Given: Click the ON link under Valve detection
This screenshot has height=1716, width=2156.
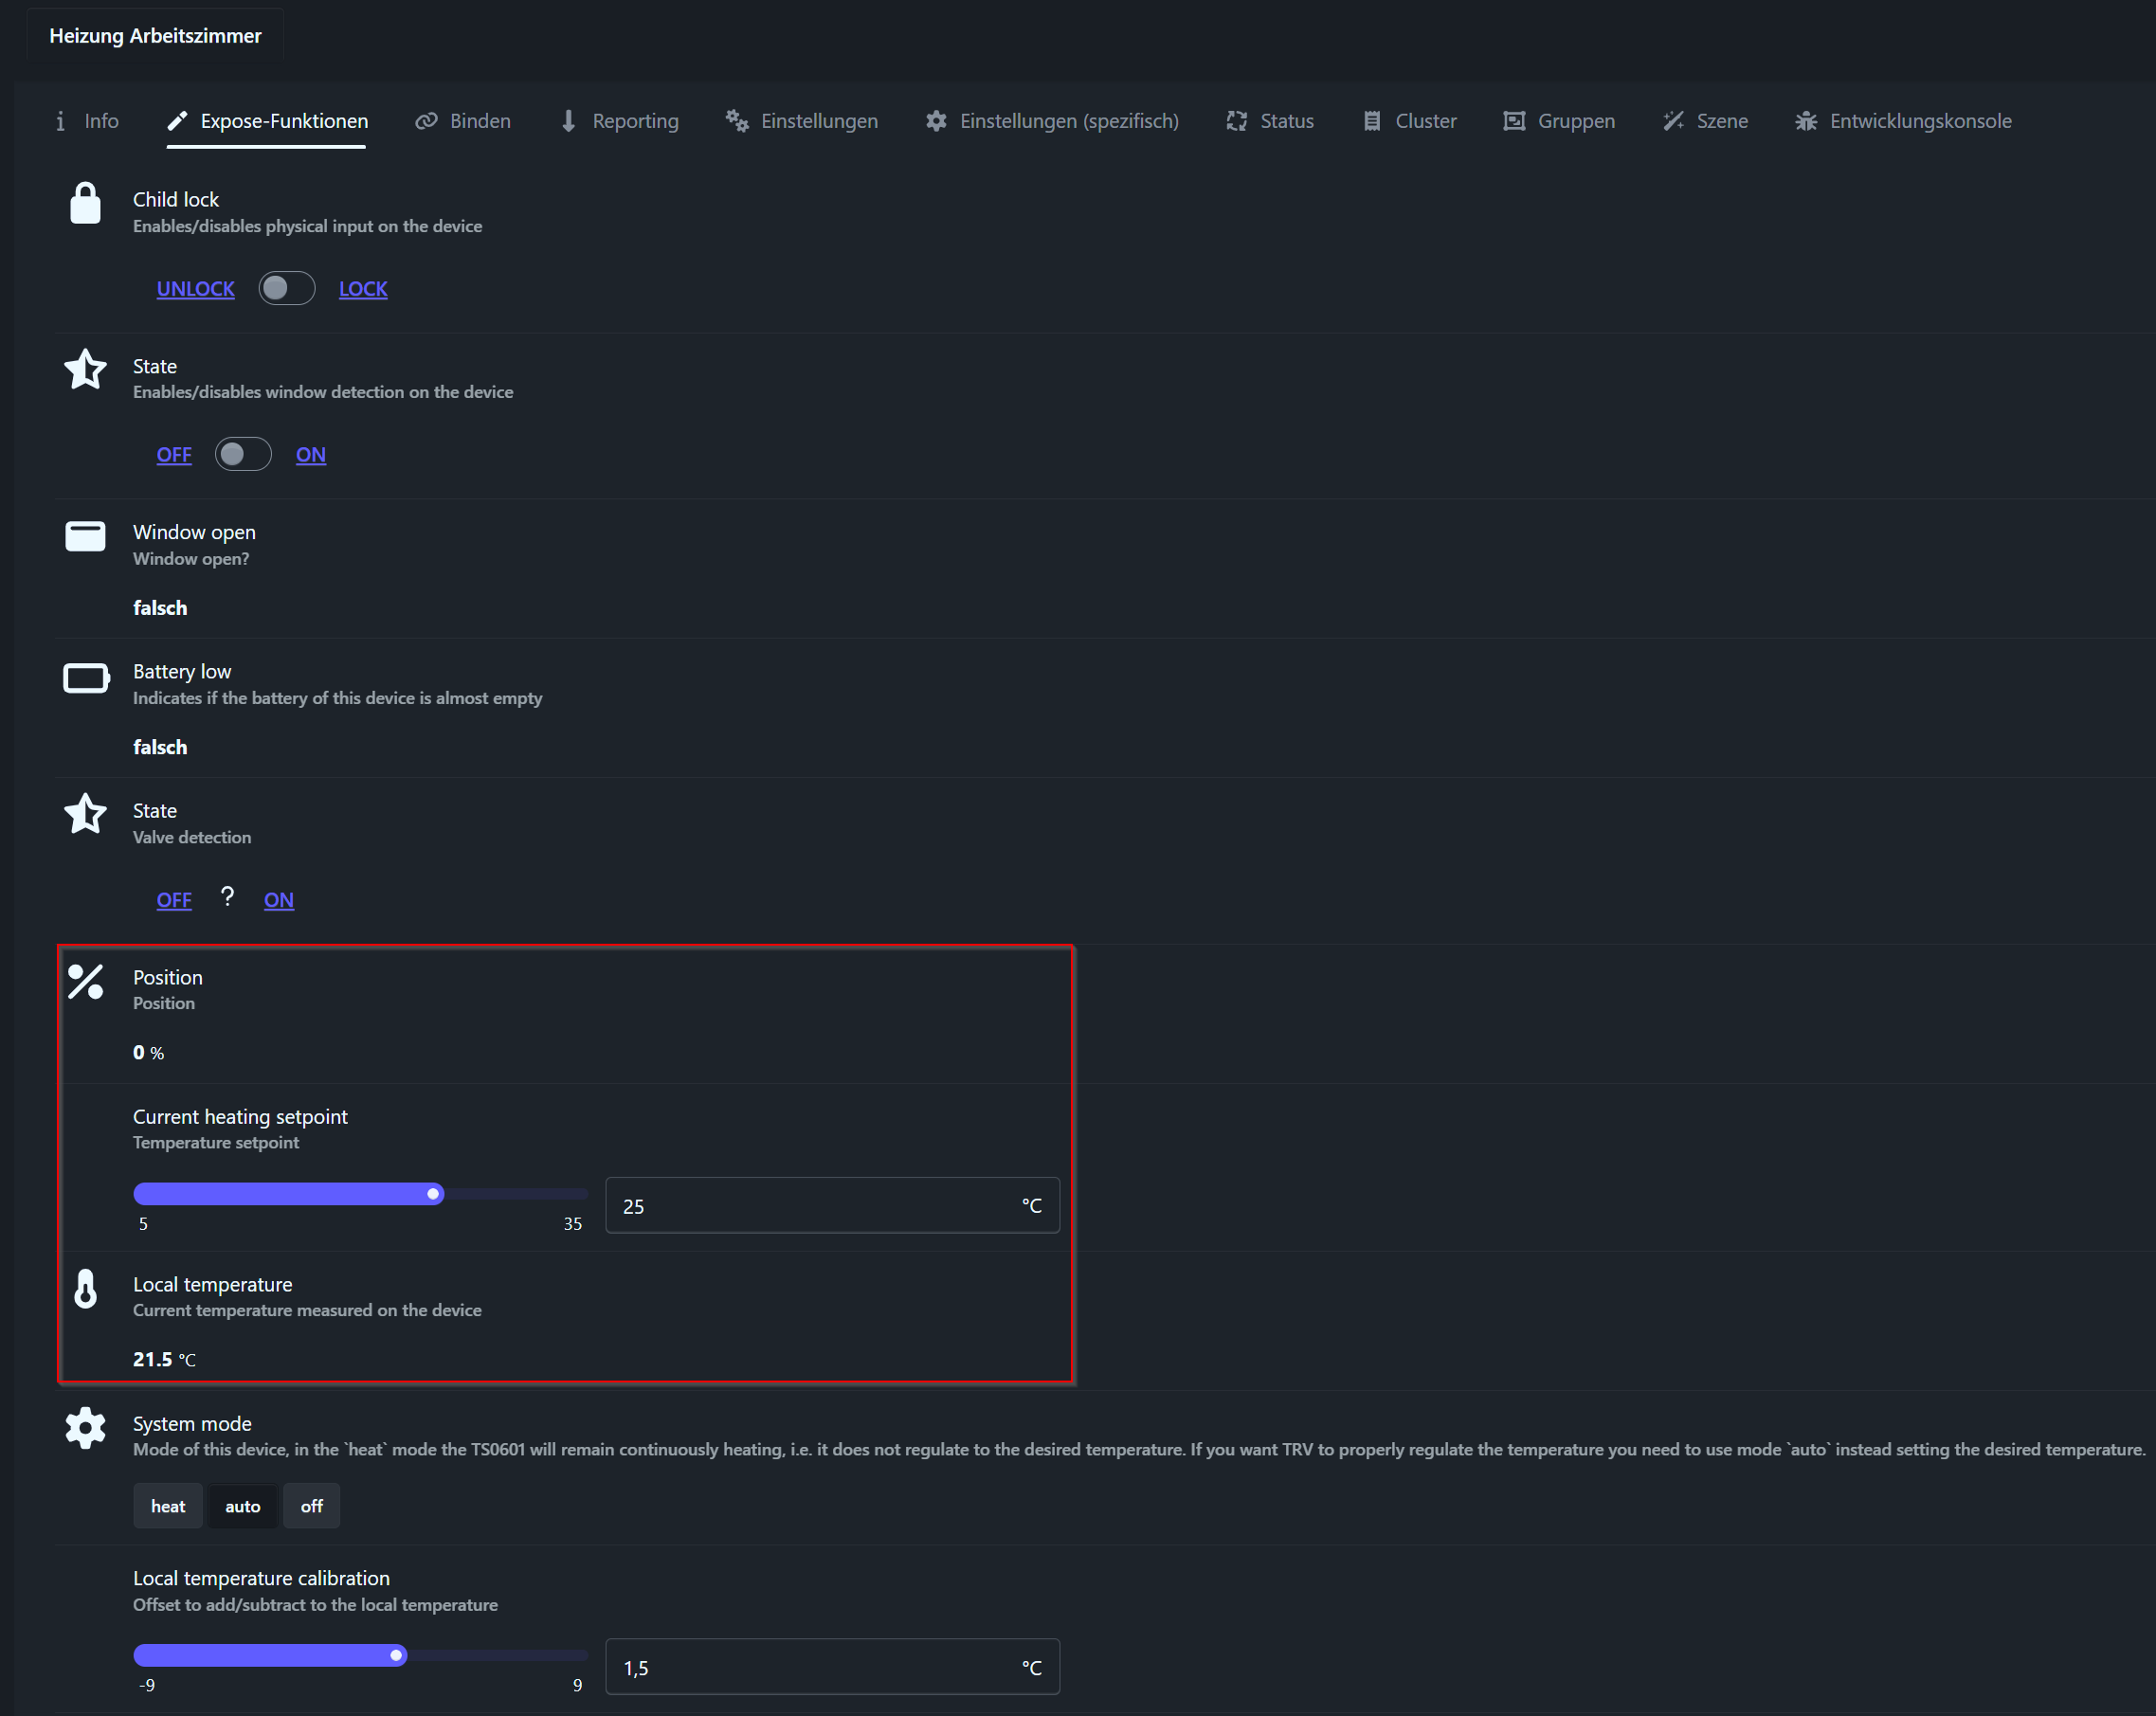Looking at the screenshot, I should pyautogui.click(x=278, y=900).
